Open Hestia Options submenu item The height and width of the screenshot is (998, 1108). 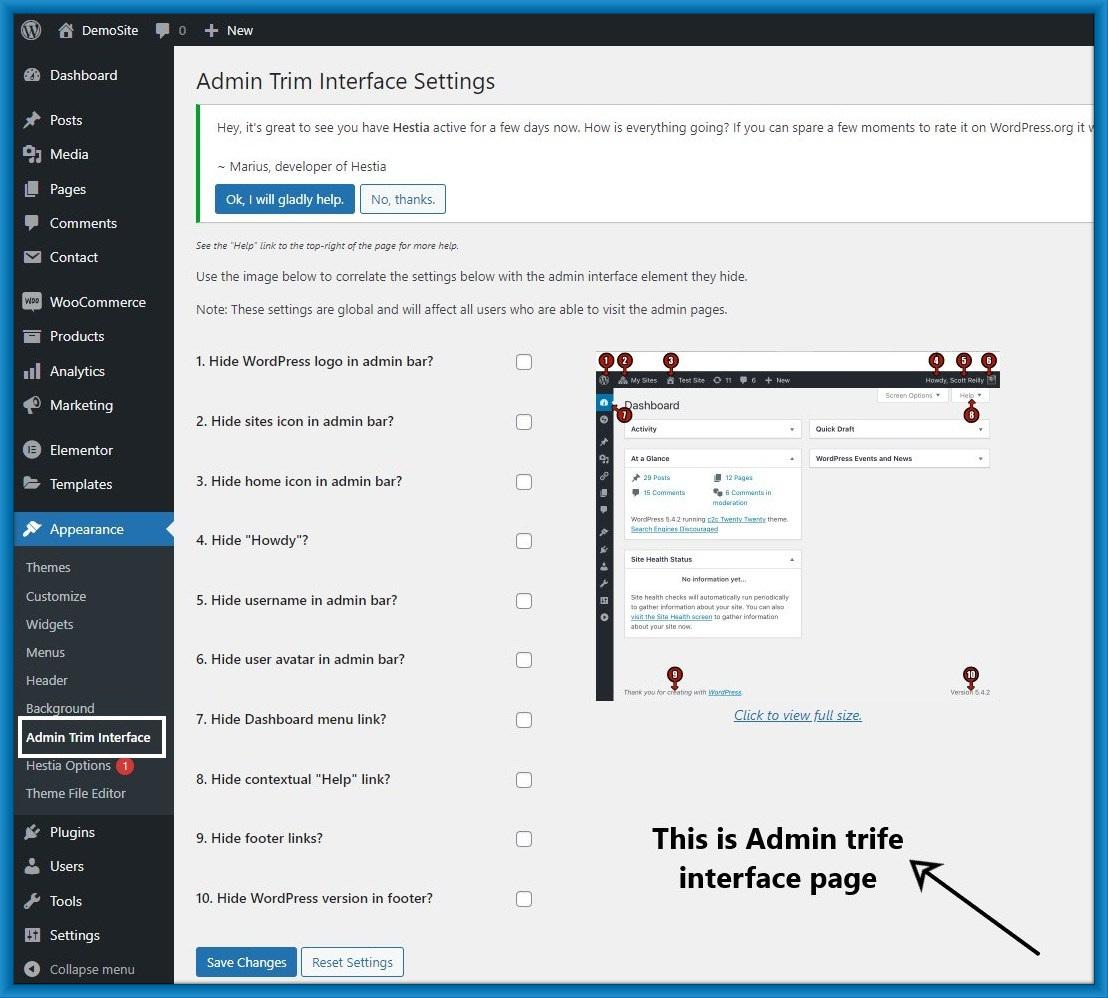click(69, 765)
